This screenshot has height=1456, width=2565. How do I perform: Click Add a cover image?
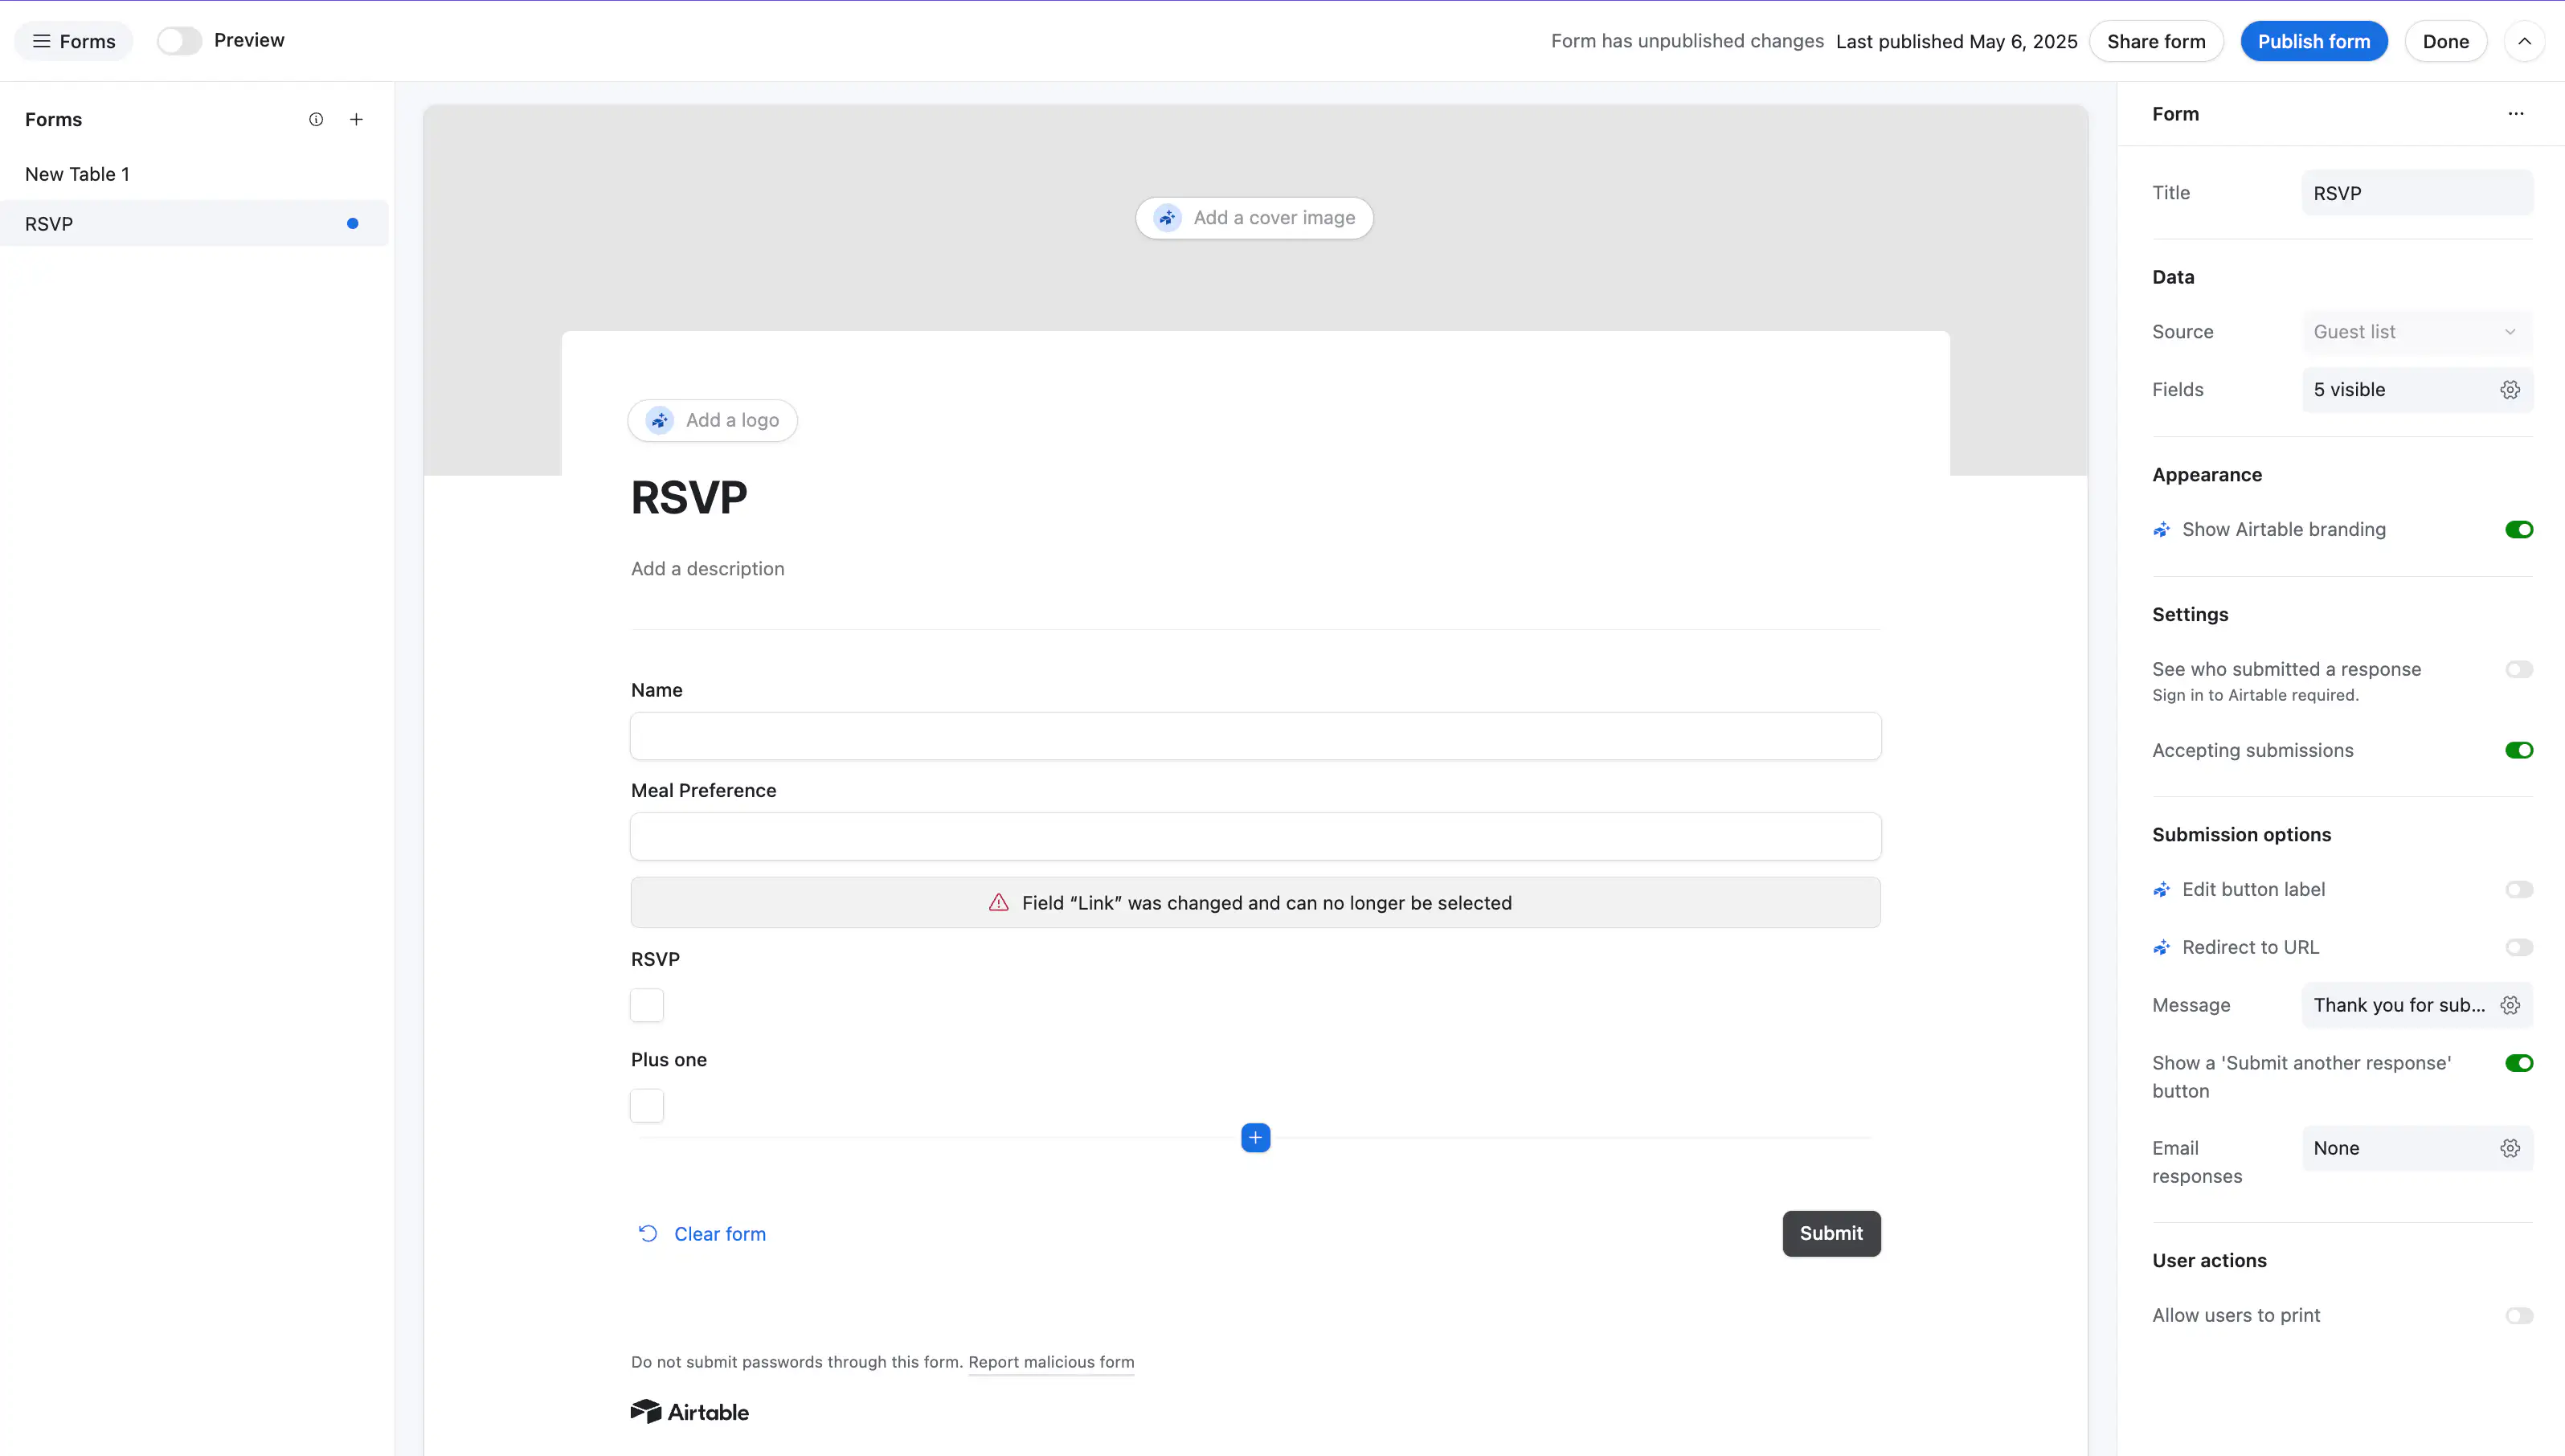[1254, 218]
